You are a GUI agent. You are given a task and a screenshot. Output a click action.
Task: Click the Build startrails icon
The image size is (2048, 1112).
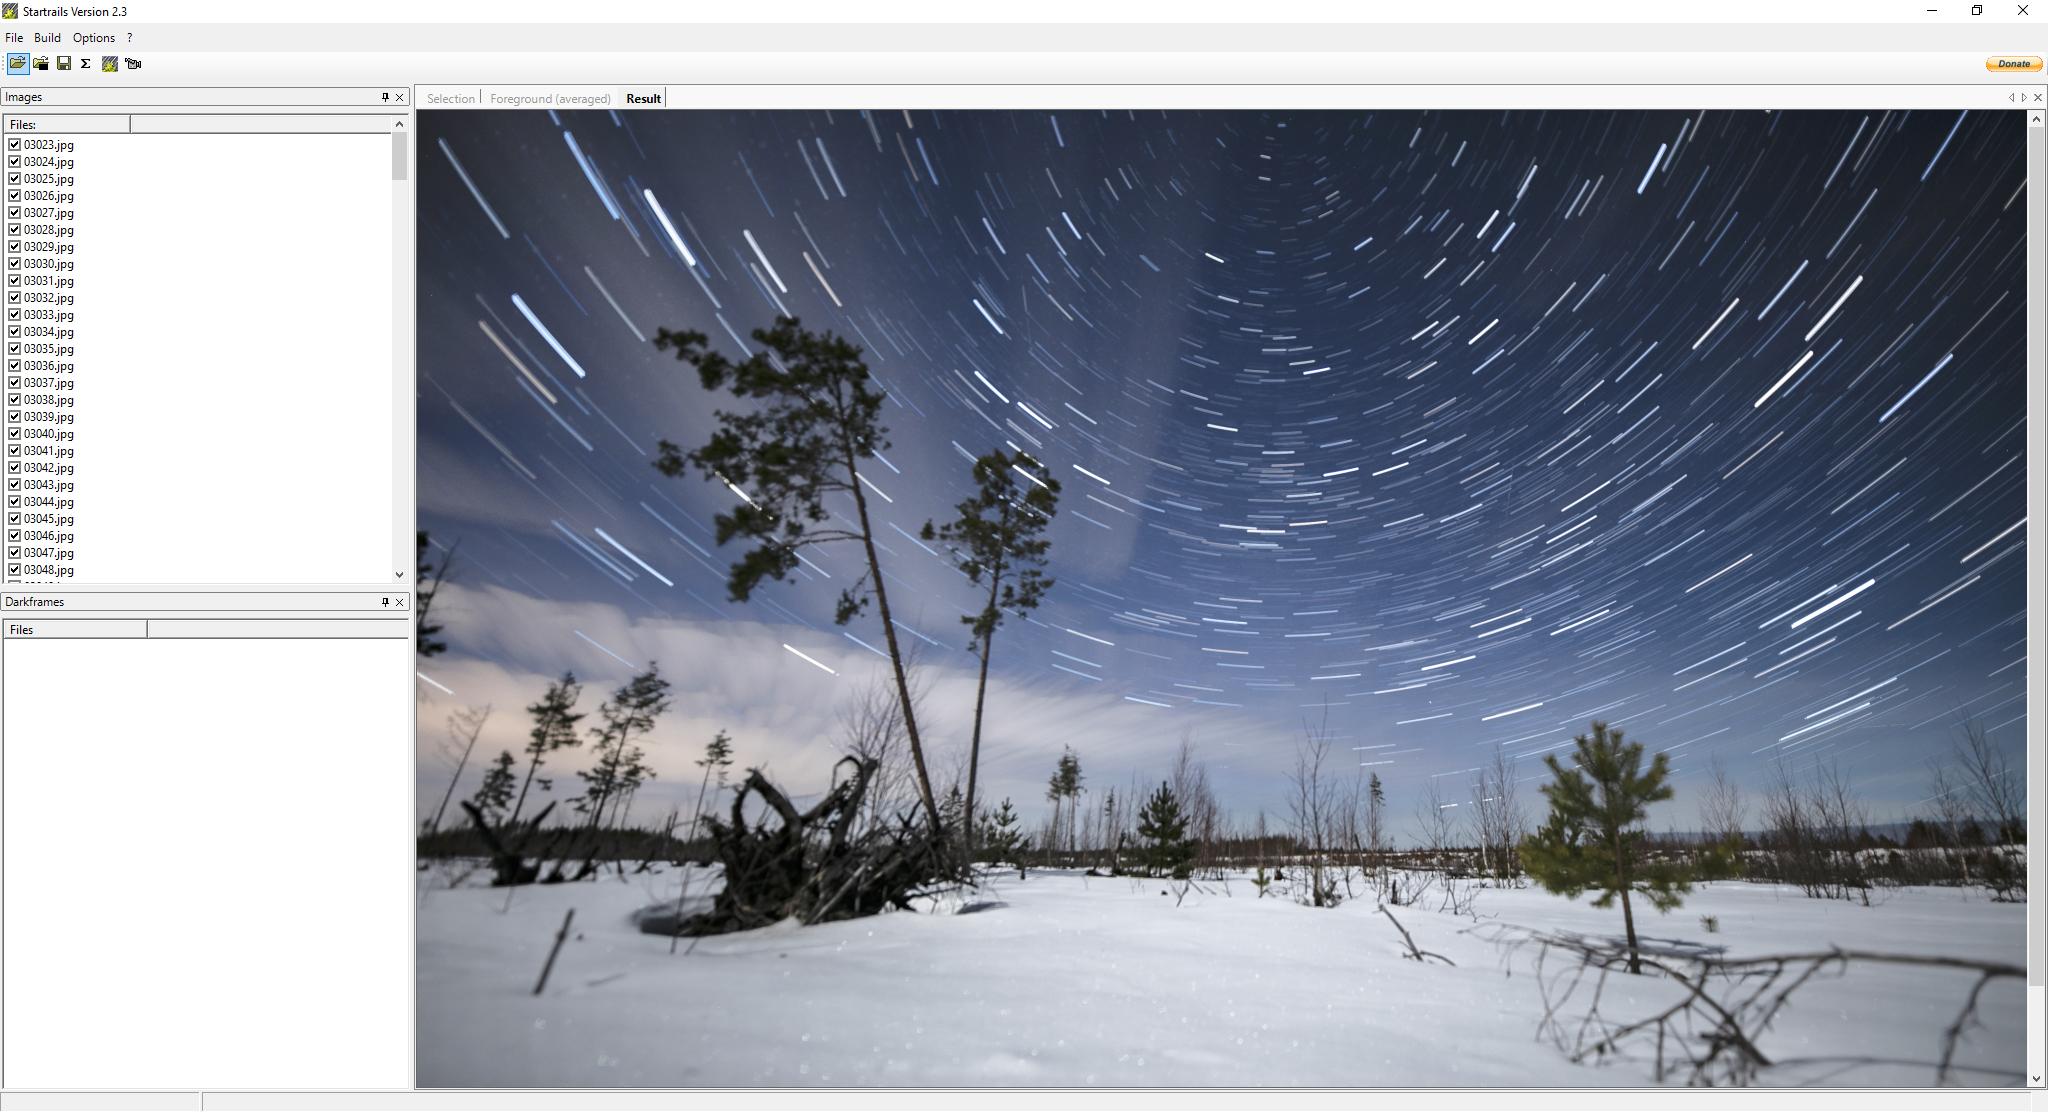click(x=110, y=64)
